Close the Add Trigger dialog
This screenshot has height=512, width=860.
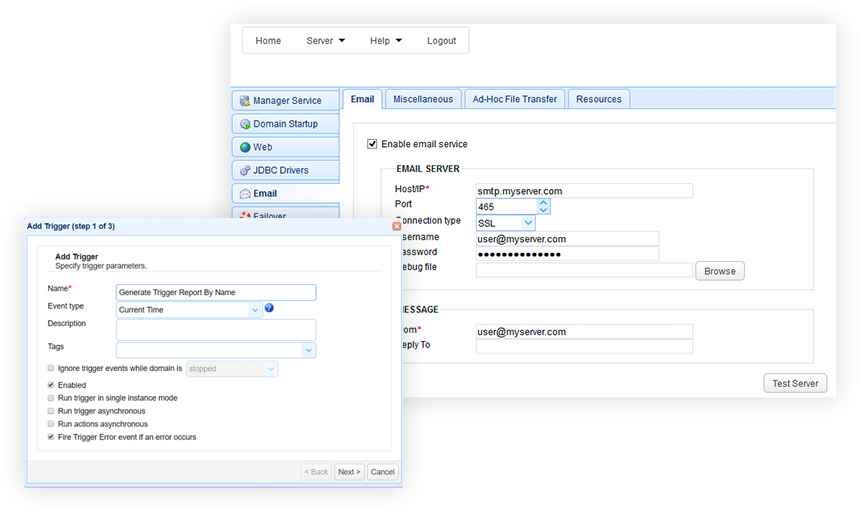coord(397,227)
